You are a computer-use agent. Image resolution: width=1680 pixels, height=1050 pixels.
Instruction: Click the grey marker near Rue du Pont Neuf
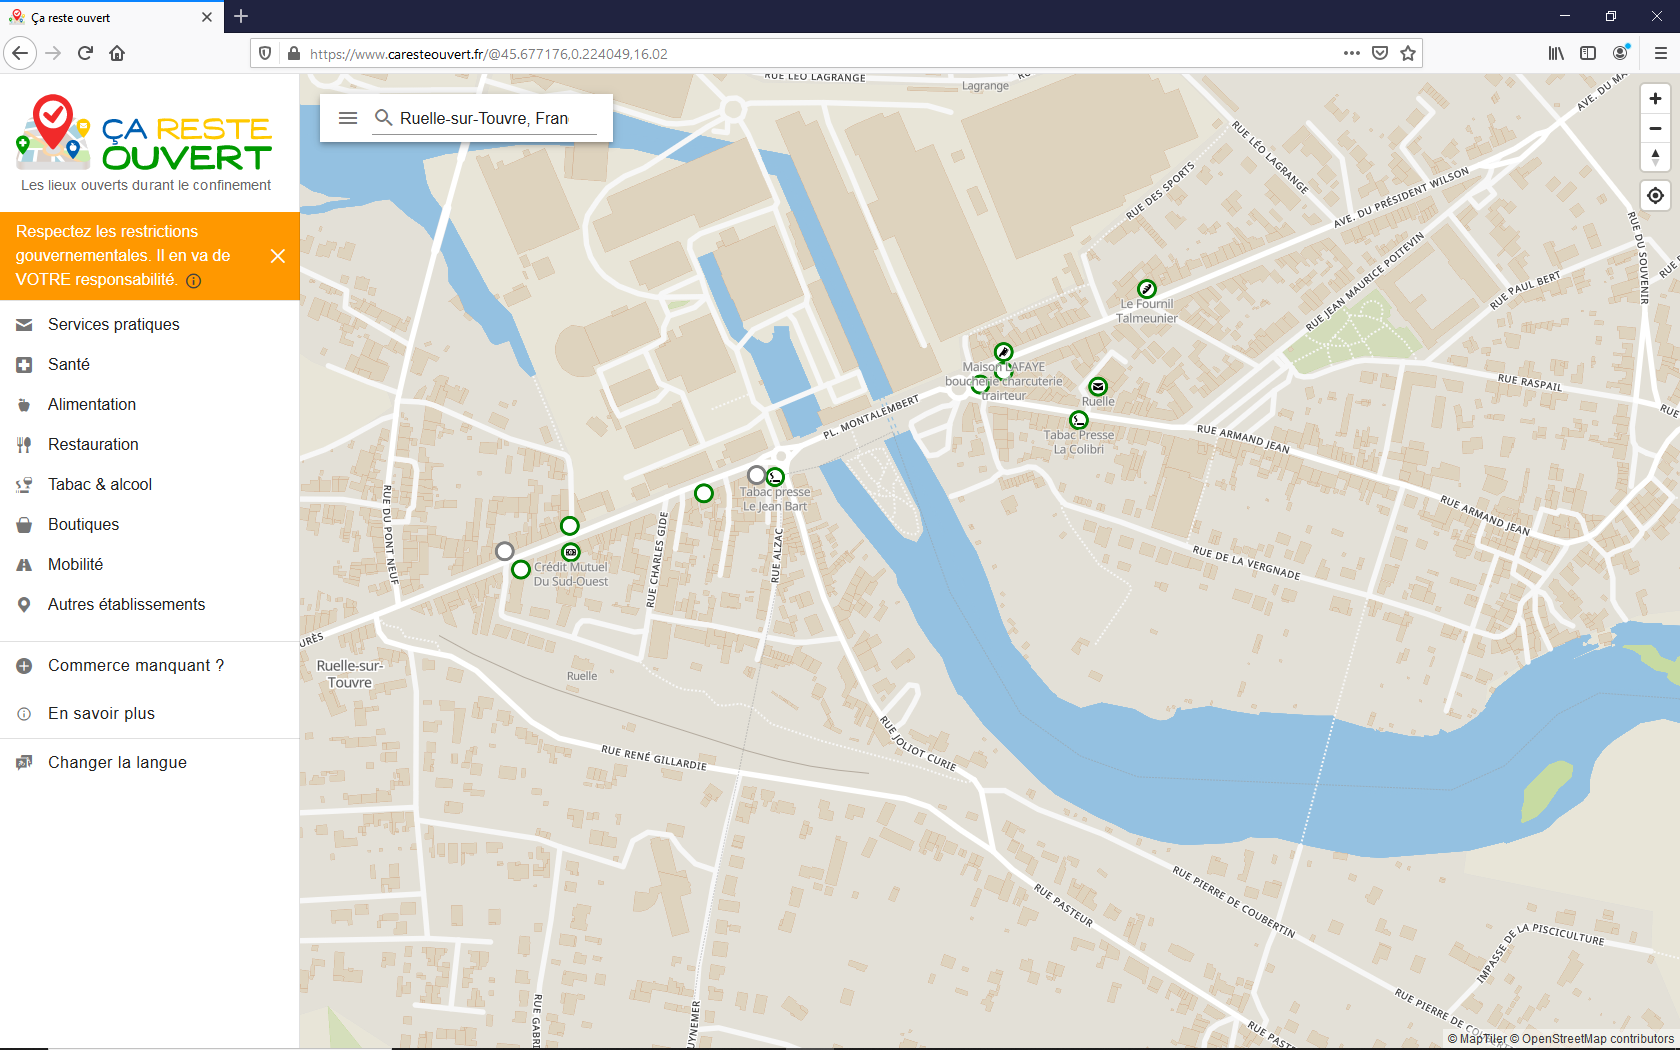pyautogui.click(x=505, y=551)
